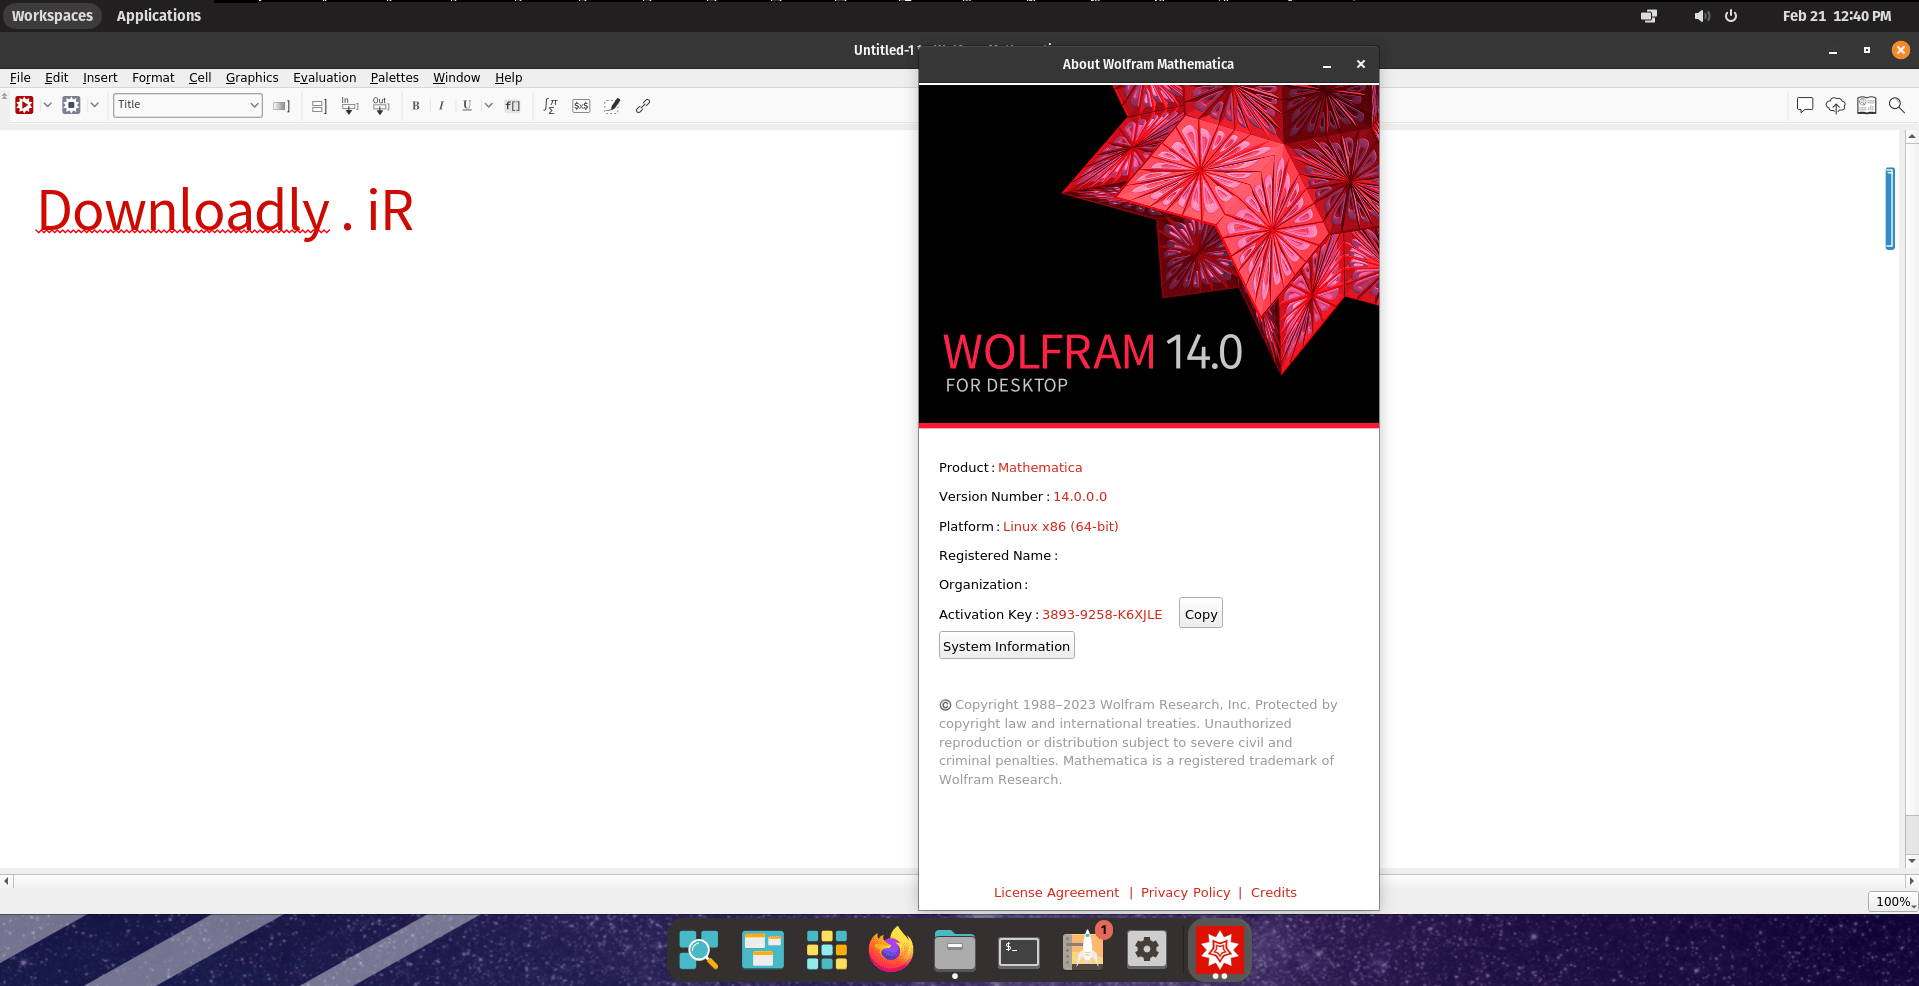The image size is (1919, 986).
Task: Open the Cell menu
Action: 200,78
